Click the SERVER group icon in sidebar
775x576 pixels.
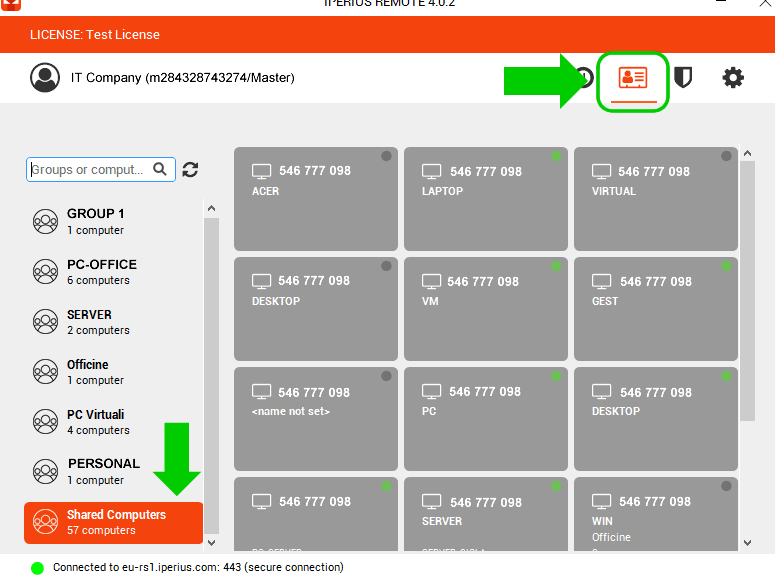[45, 321]
